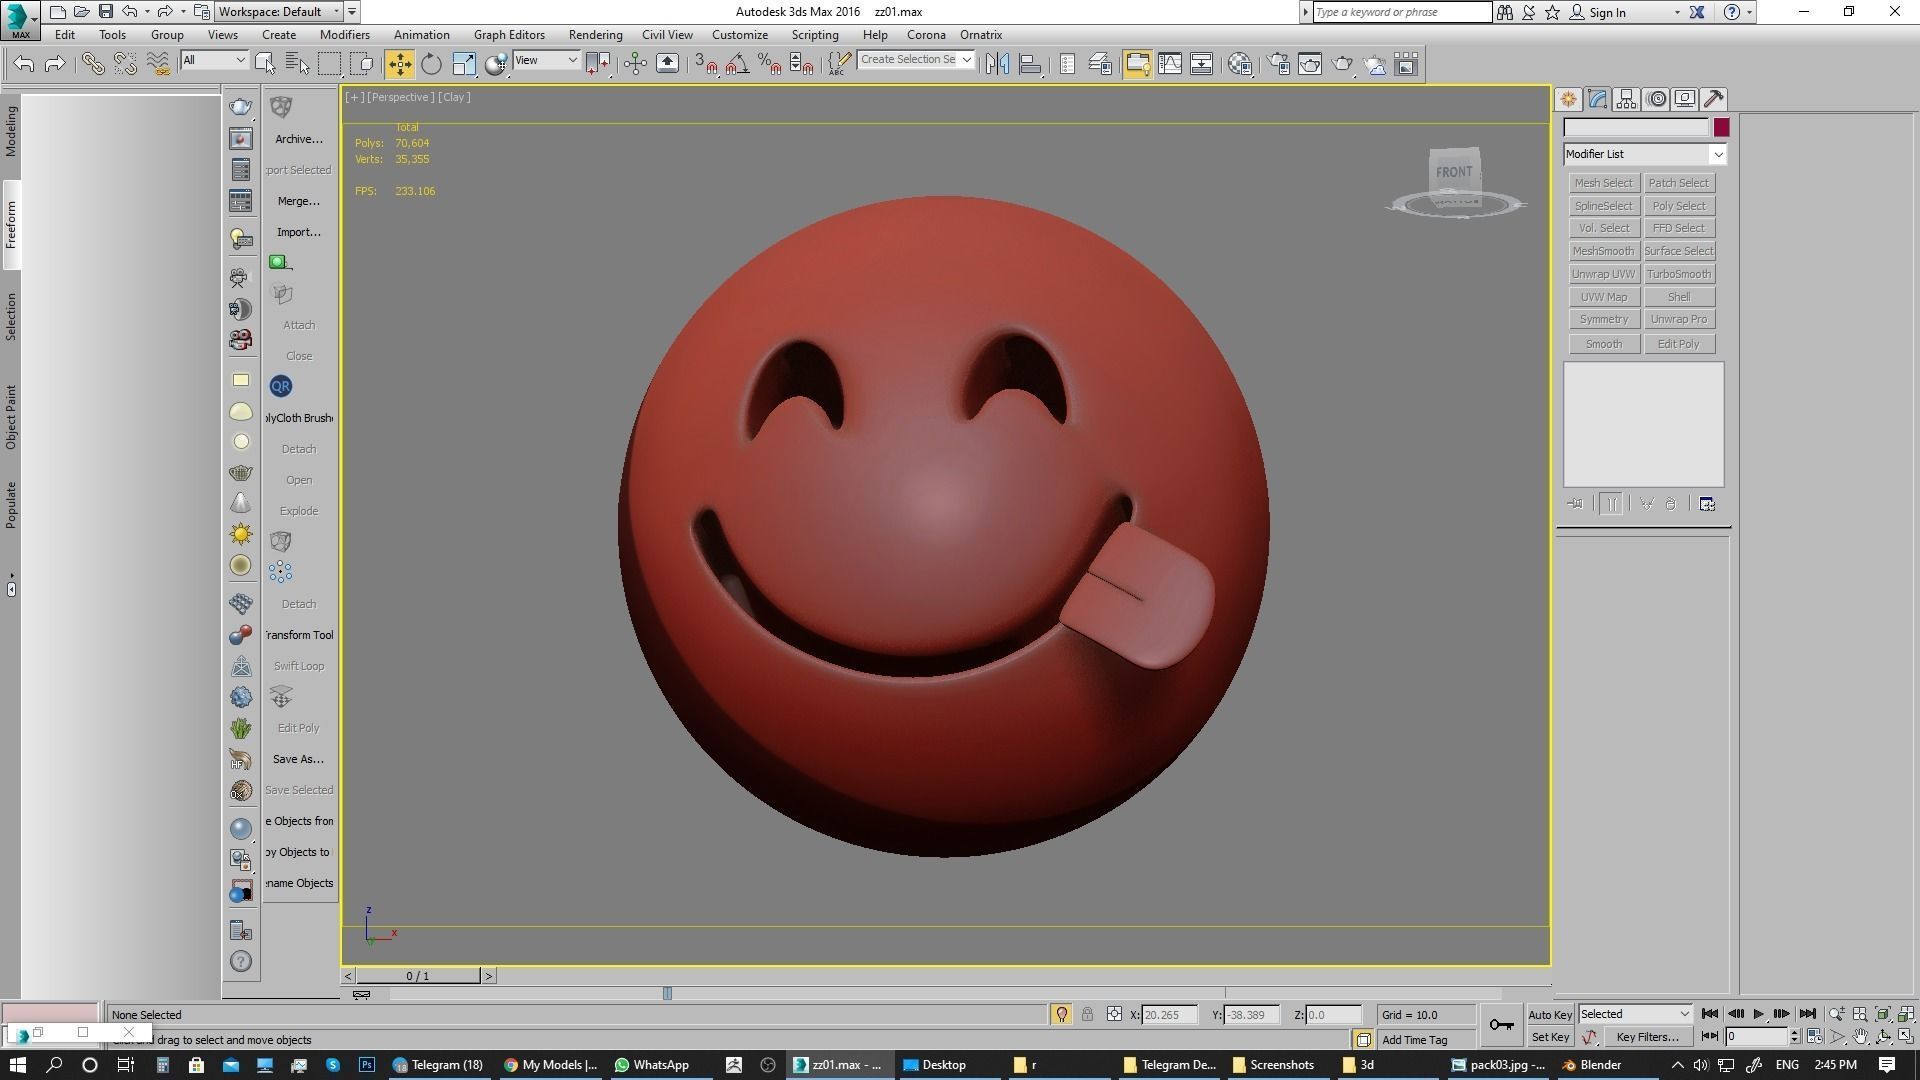The image size is (1920, 1080).
Task: Select the Scale tool
Action: 464,64
